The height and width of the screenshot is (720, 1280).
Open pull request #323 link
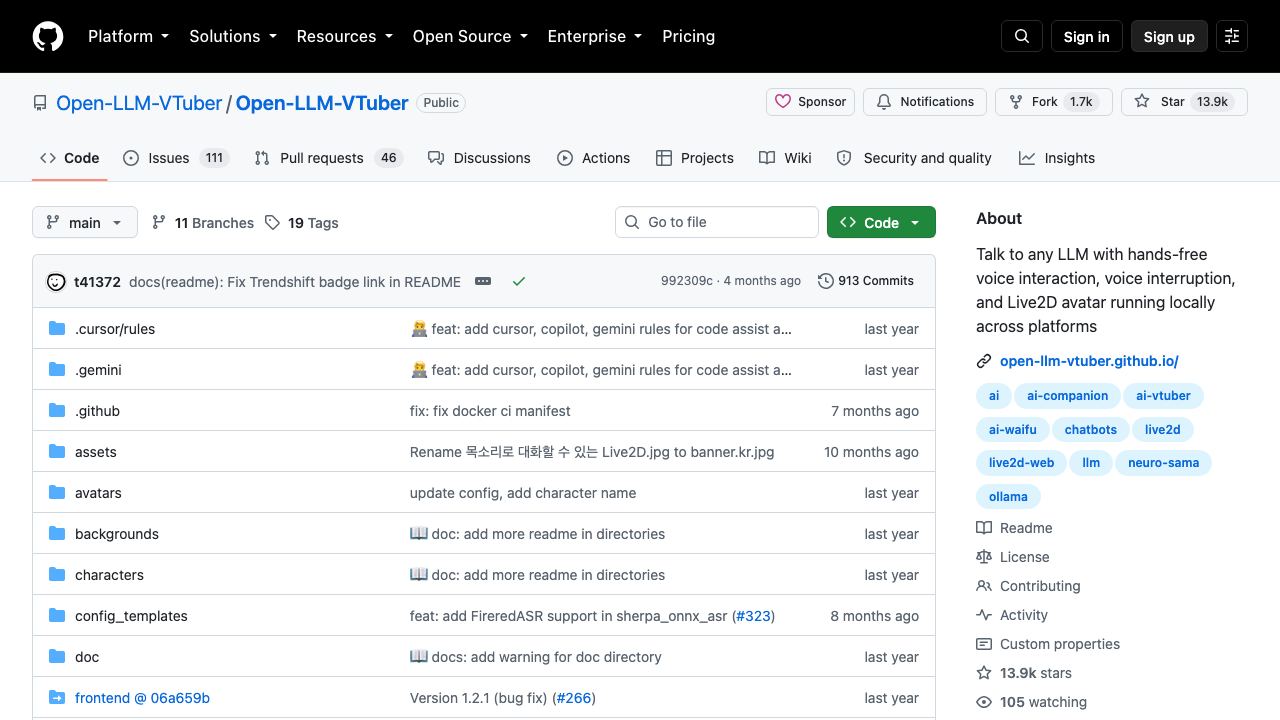point(753,616)
